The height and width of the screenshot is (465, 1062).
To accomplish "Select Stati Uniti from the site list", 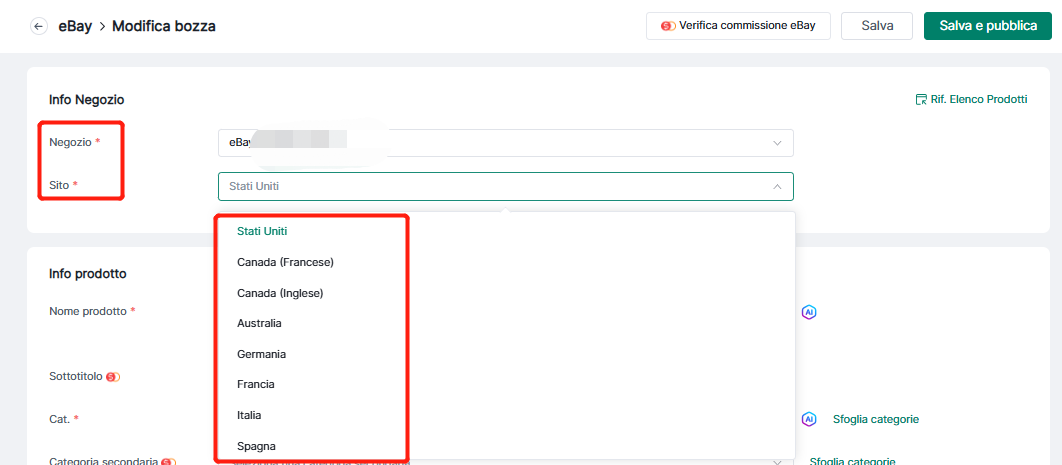I will (x=262, y=231).
